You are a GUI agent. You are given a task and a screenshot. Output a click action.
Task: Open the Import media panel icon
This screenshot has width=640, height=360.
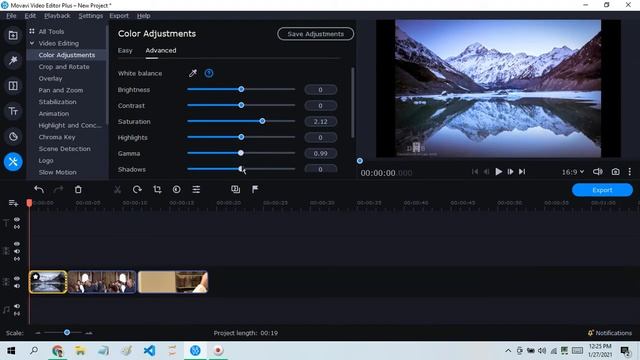(x=13, y=35)
